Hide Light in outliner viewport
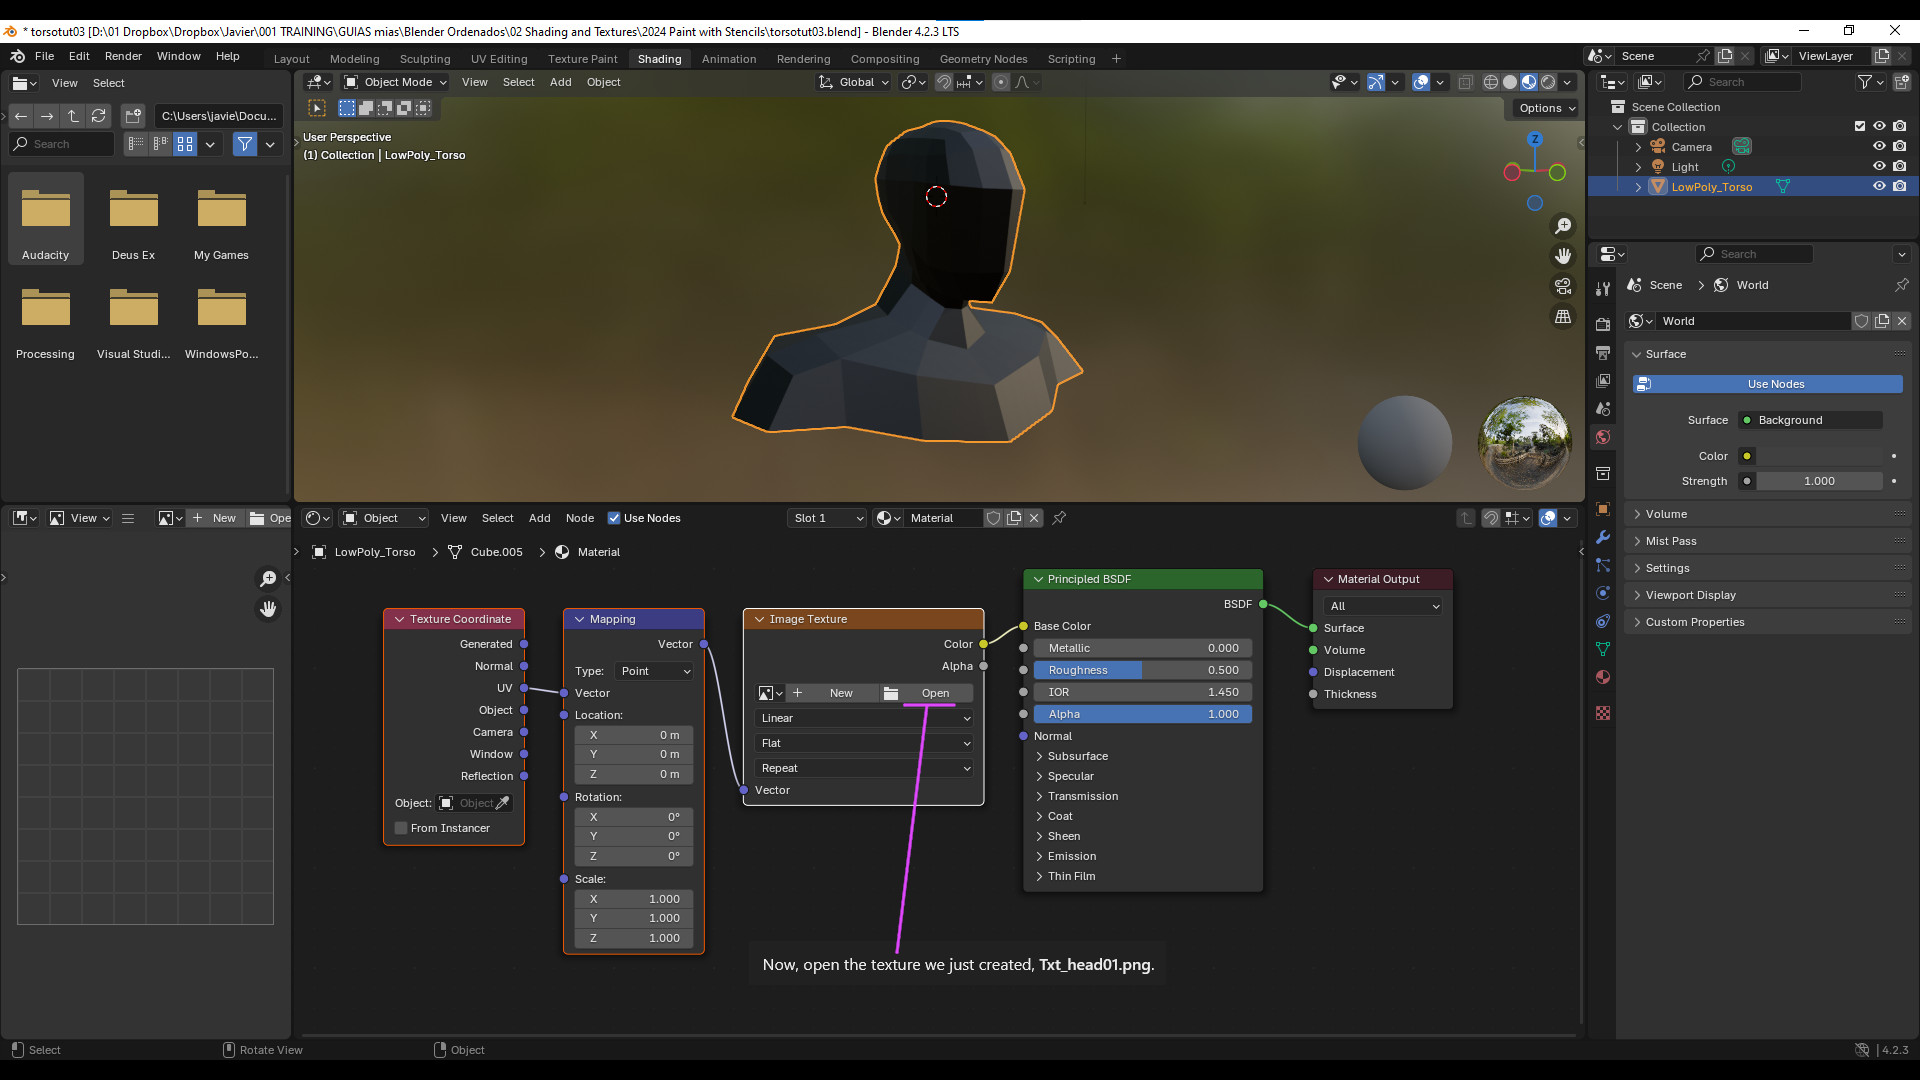 click(x=1879, y=167)
